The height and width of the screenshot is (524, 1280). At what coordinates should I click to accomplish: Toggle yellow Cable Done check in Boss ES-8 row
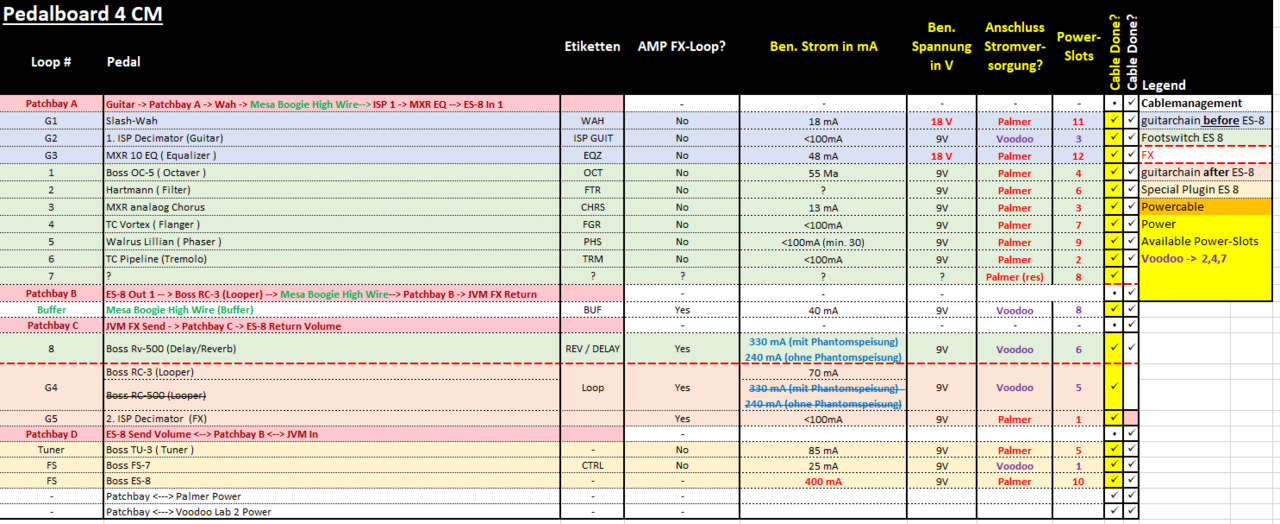1113,481
